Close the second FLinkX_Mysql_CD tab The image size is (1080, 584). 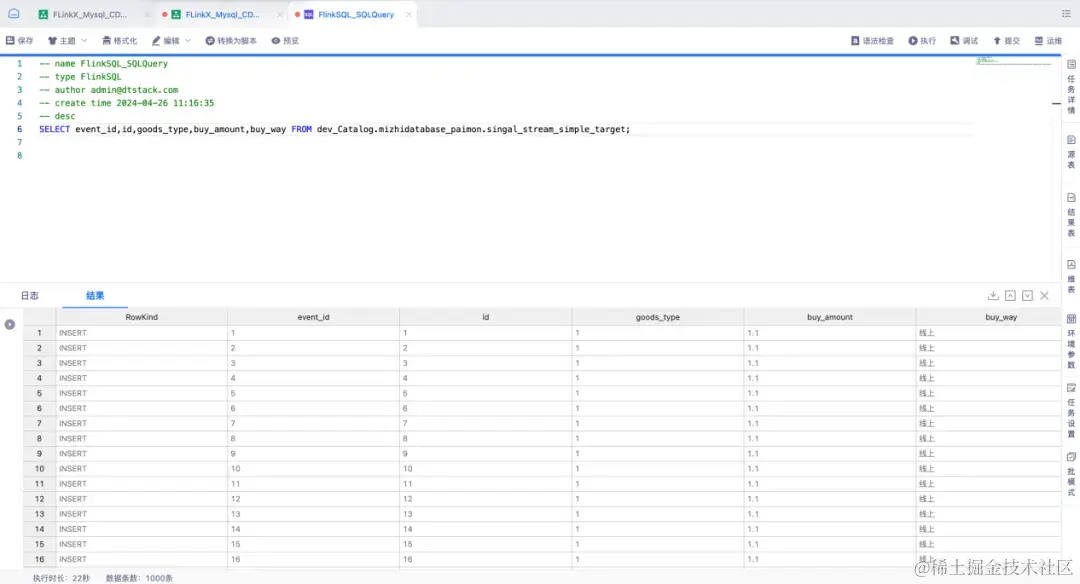tap(280, 14)
